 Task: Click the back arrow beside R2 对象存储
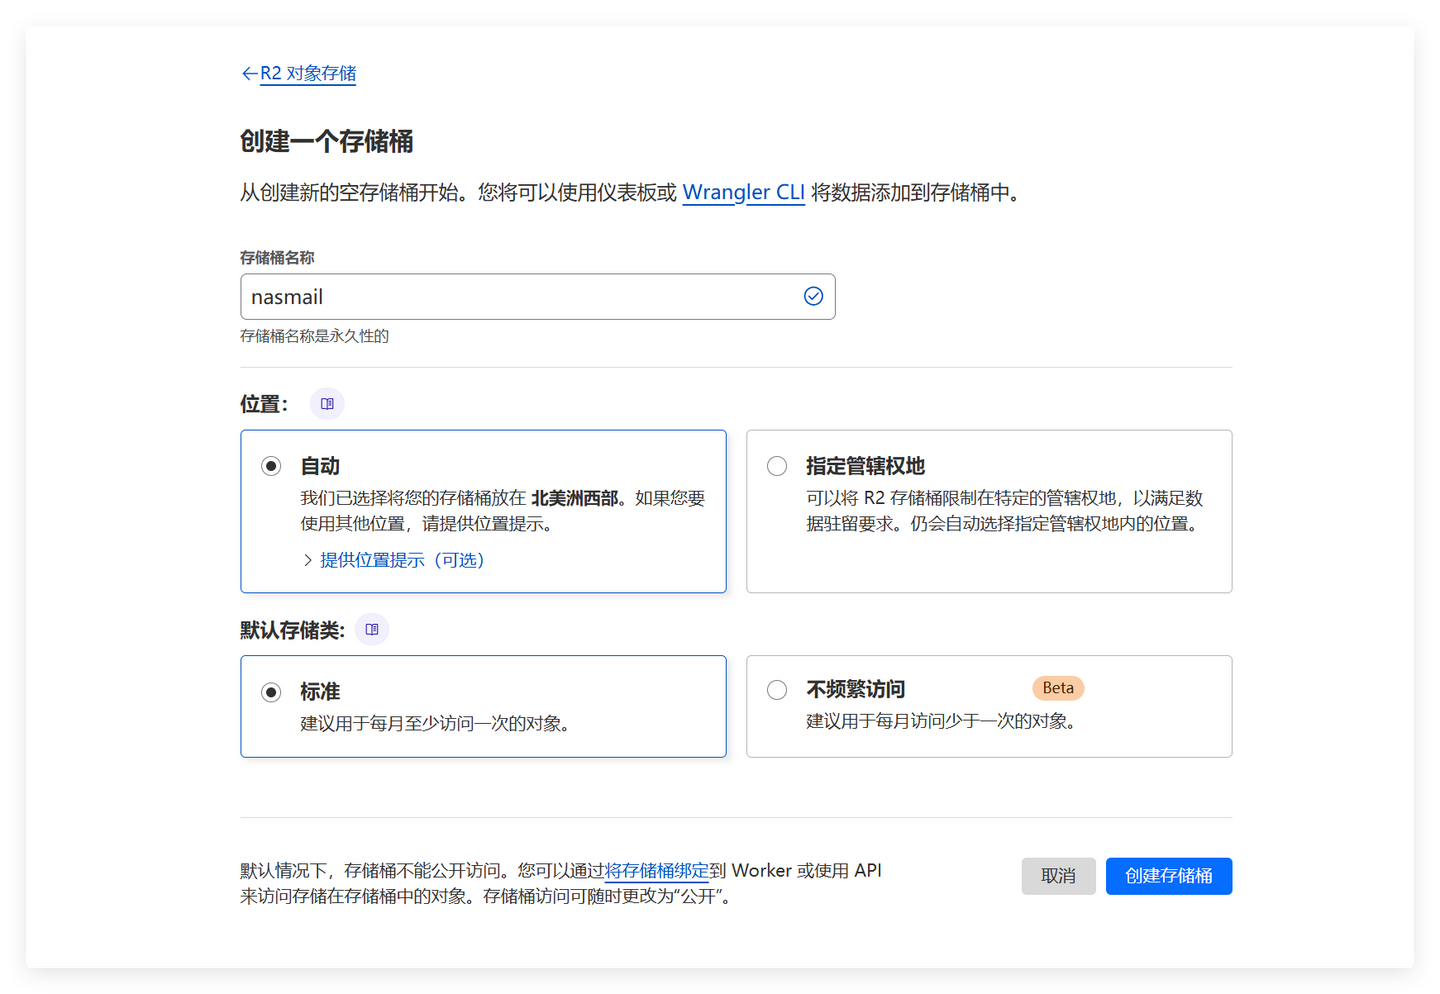click(249, 74)
